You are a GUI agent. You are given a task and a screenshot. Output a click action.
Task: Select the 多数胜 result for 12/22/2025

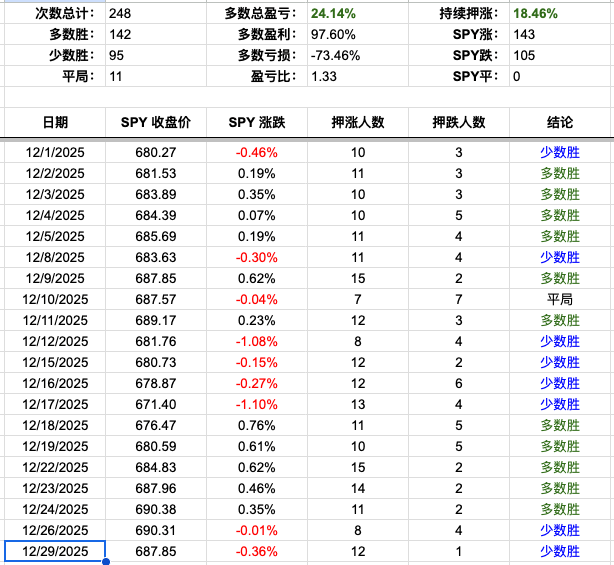click(x=562, y=468)
